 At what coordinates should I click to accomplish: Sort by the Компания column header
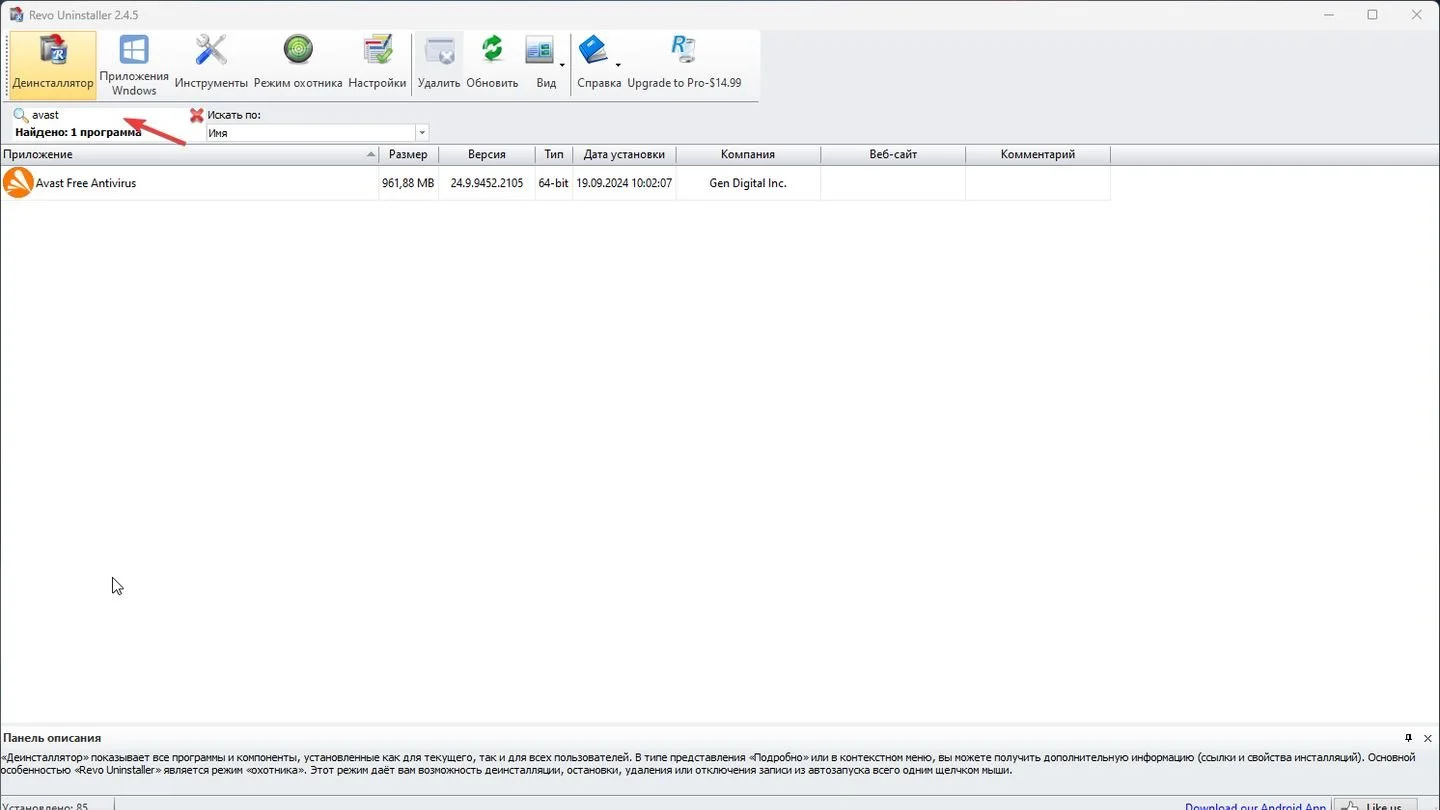click(x=748, y=155)
